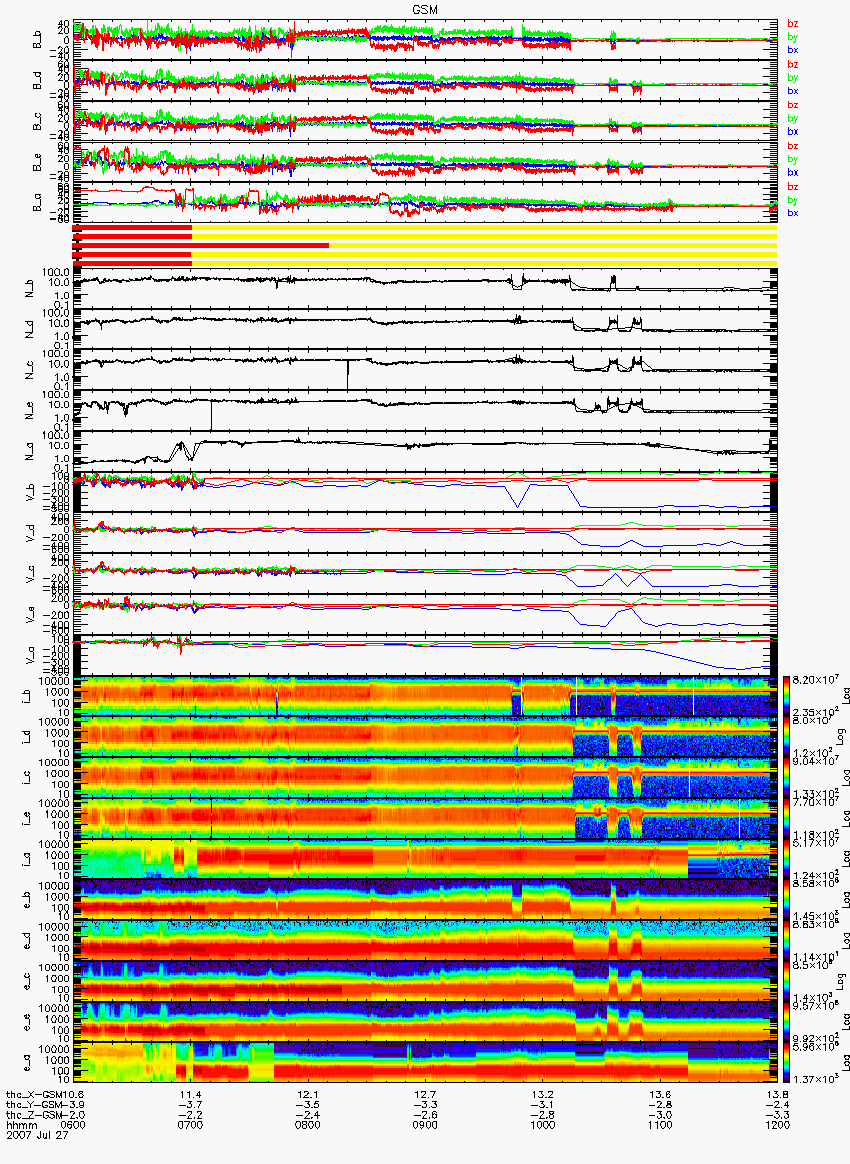Select the B_d panel axis label

pyautogui.click(x=38, y=81)
